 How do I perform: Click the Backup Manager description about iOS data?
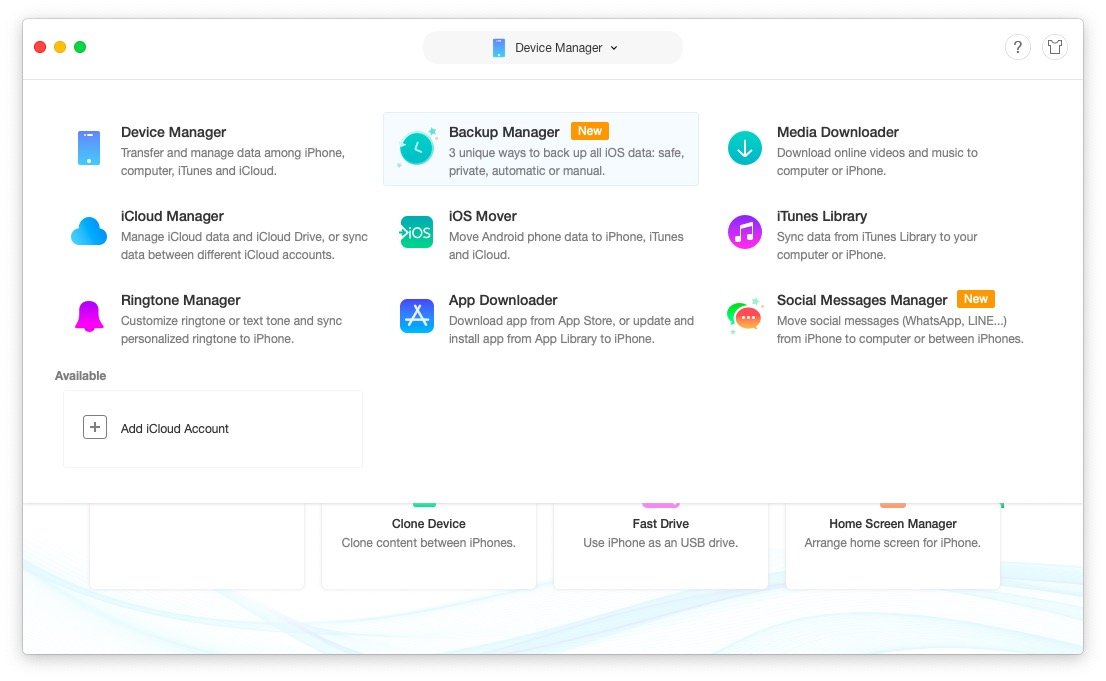click(x=566, y=162)
